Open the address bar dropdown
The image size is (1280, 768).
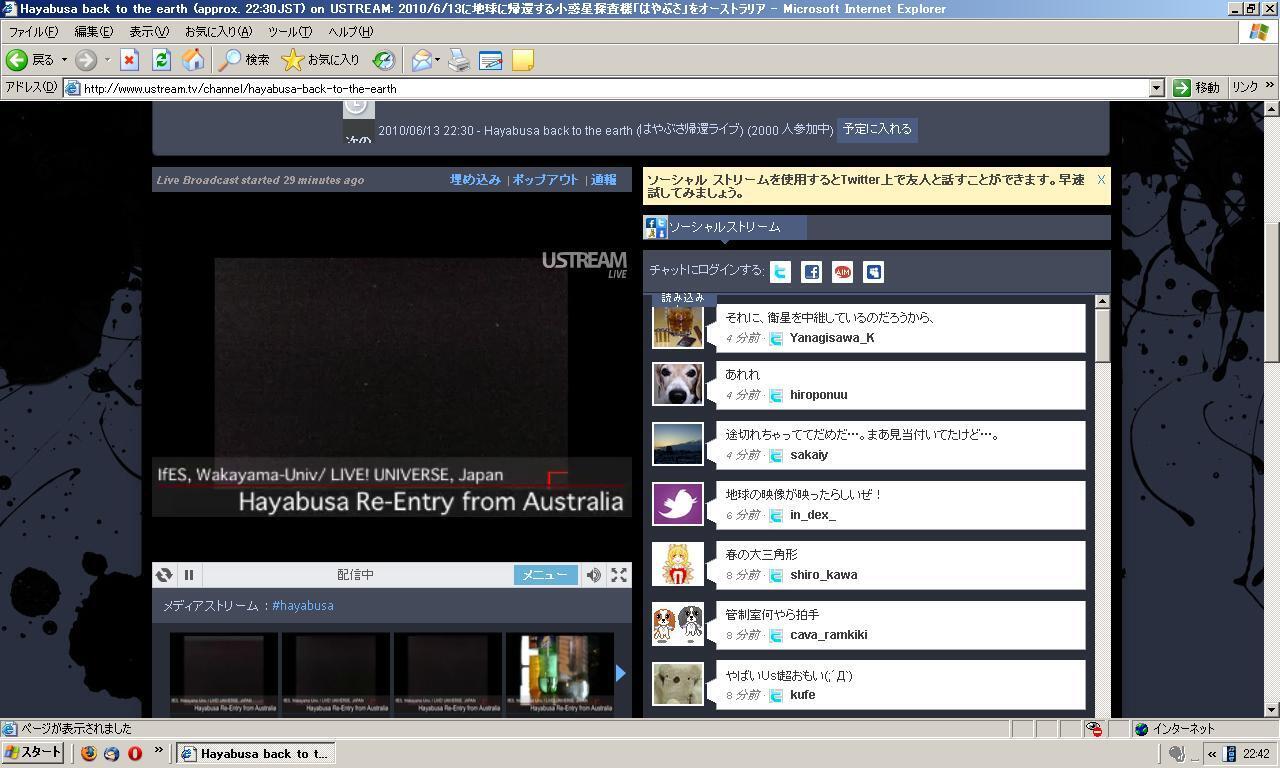pyautogui.click(x=1156, y=88)
